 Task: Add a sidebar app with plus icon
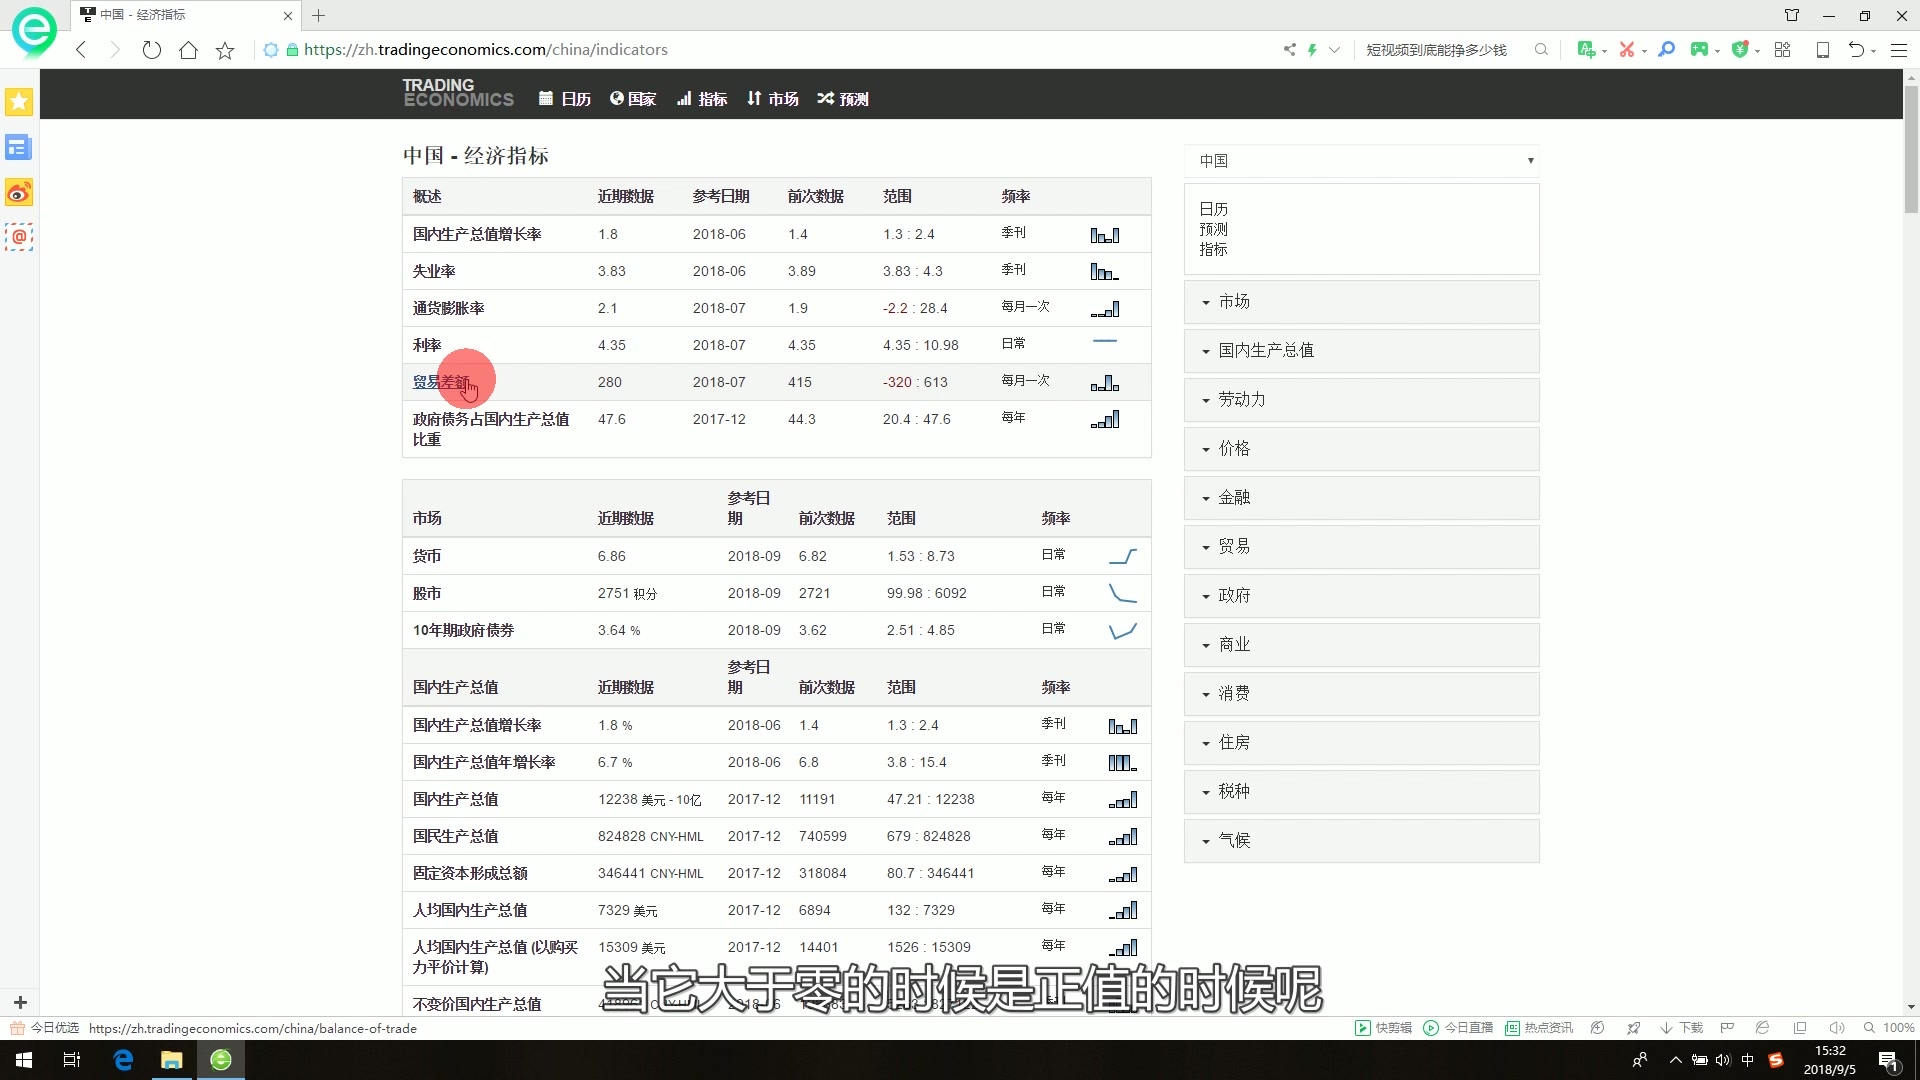pos(20,1002)
